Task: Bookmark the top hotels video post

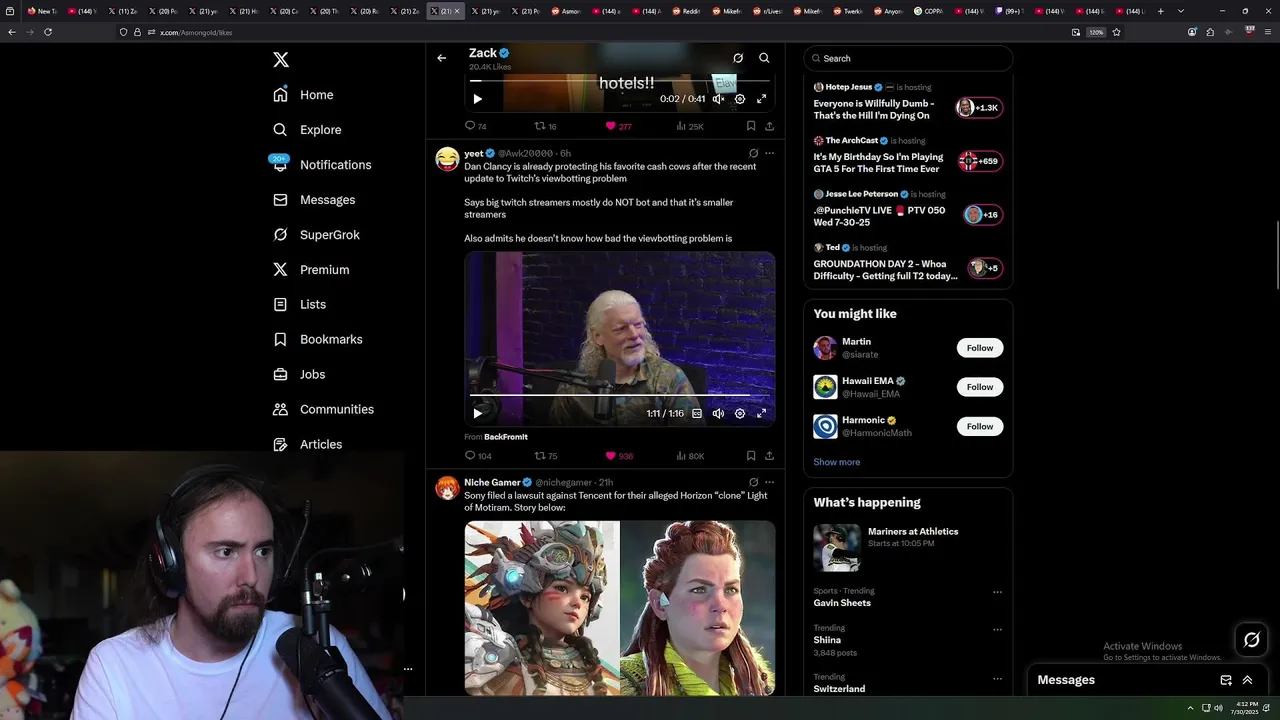Action: point(750,126)
